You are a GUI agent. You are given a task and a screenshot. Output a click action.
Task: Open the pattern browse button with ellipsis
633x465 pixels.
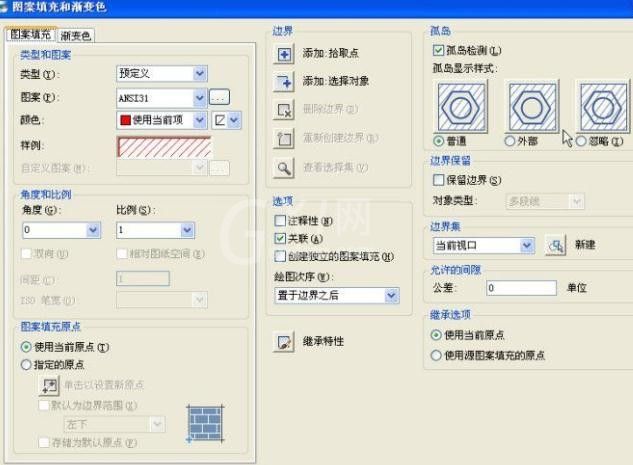[220, 97]
